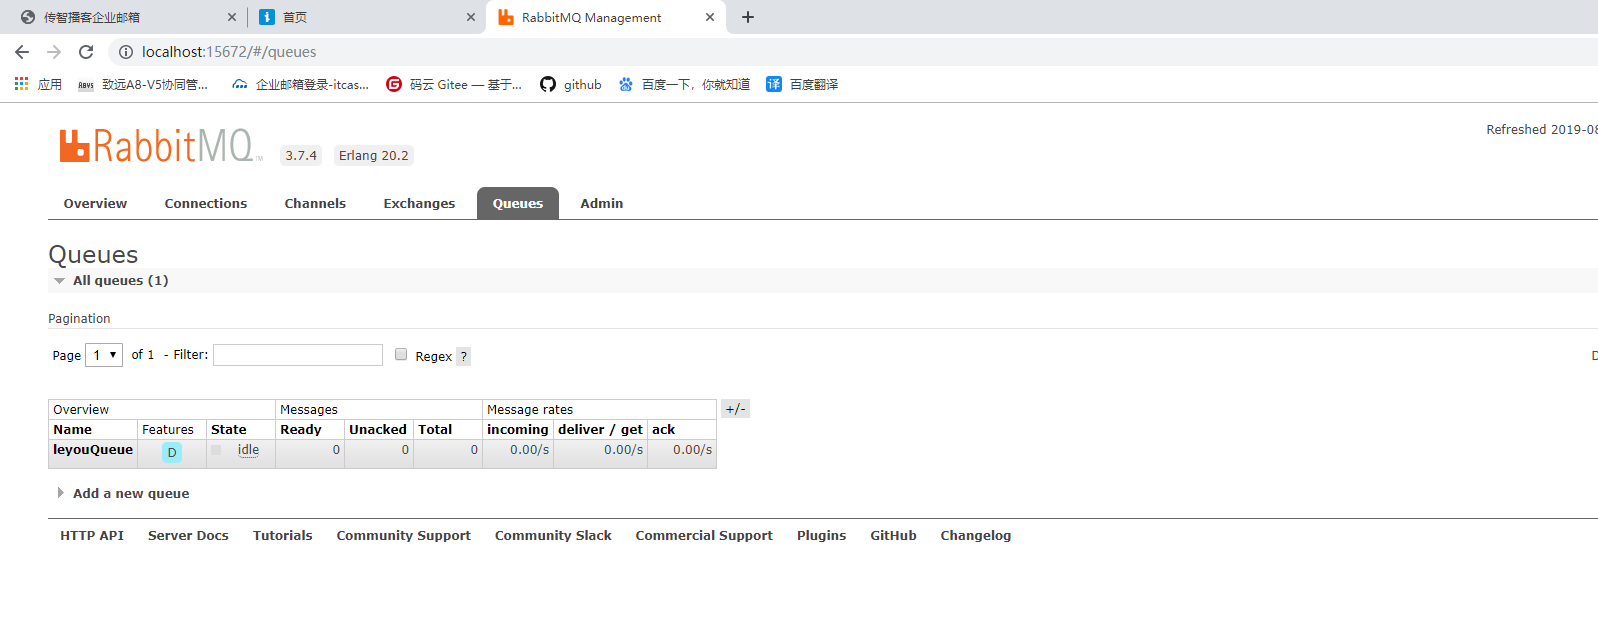
Task: Open the Commercial Support footer link
Action: click(704, 535)
